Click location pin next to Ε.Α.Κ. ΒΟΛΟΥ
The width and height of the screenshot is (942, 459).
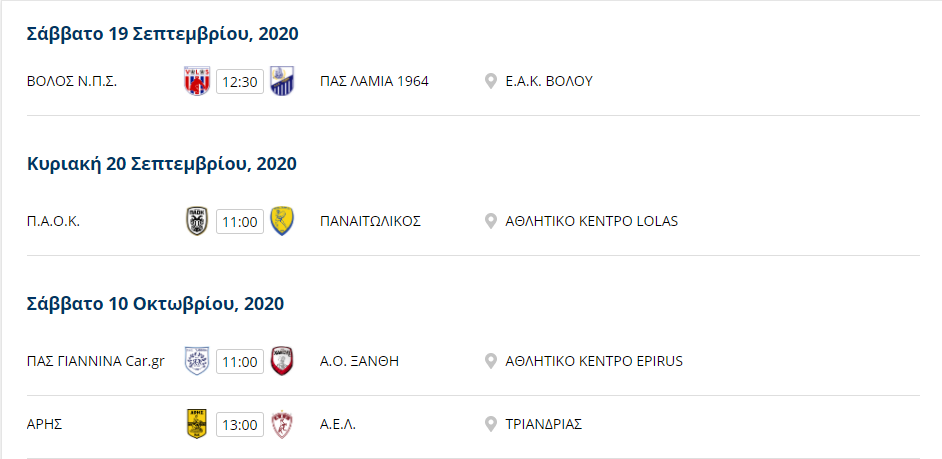pyautogui.click(x=491, y=82)
